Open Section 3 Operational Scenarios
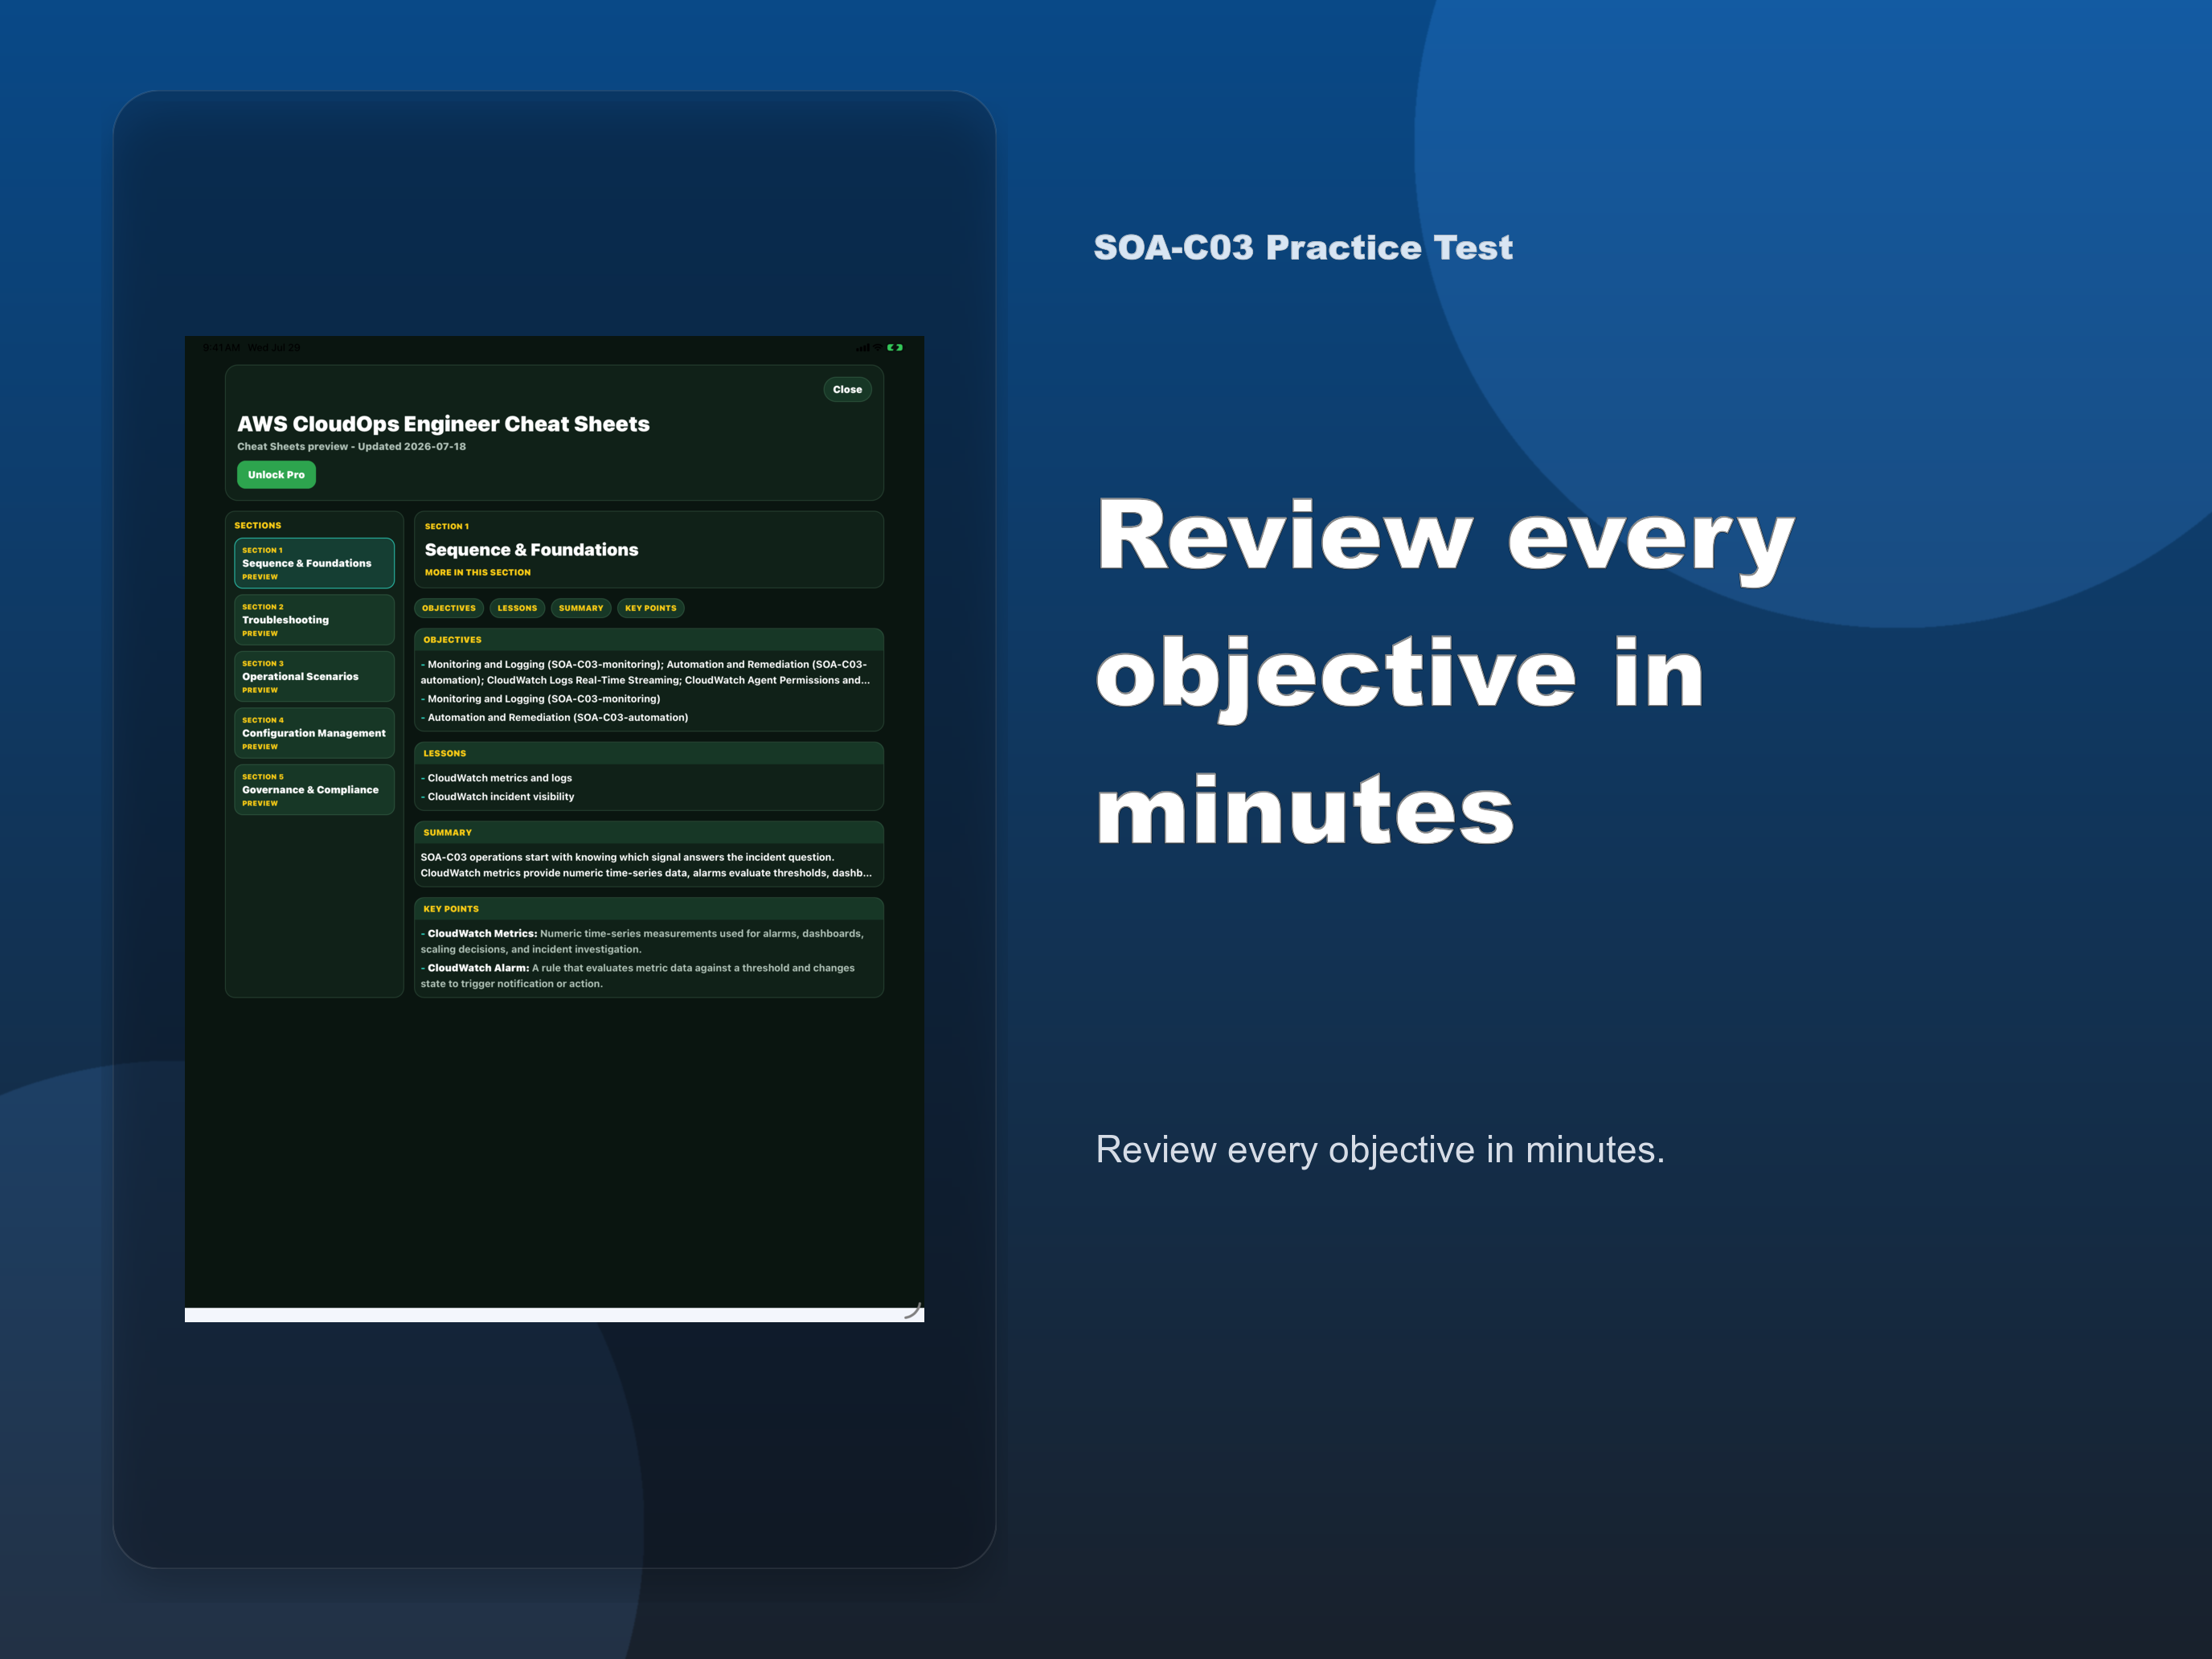Image resolution: width=2212 pixels, height=1659 pixels. 314,677
